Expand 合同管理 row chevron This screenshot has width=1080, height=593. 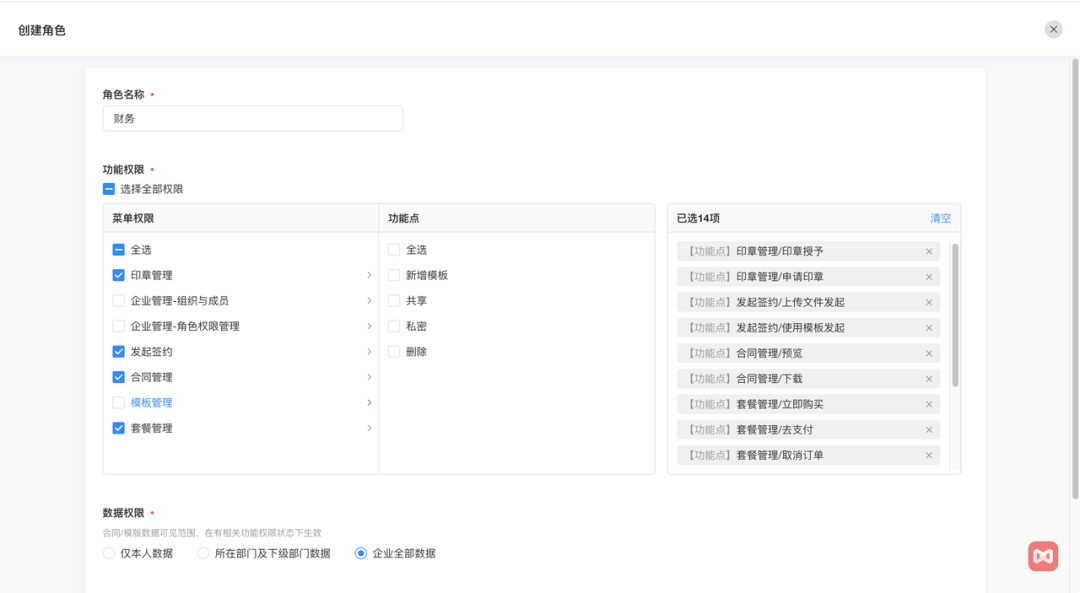[x=369, y=377]
